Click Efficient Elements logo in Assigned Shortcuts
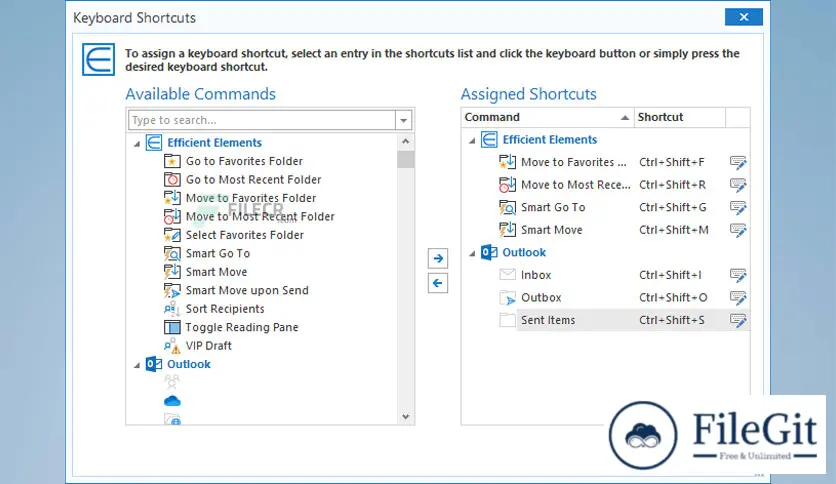 click(x=489, y=140)
